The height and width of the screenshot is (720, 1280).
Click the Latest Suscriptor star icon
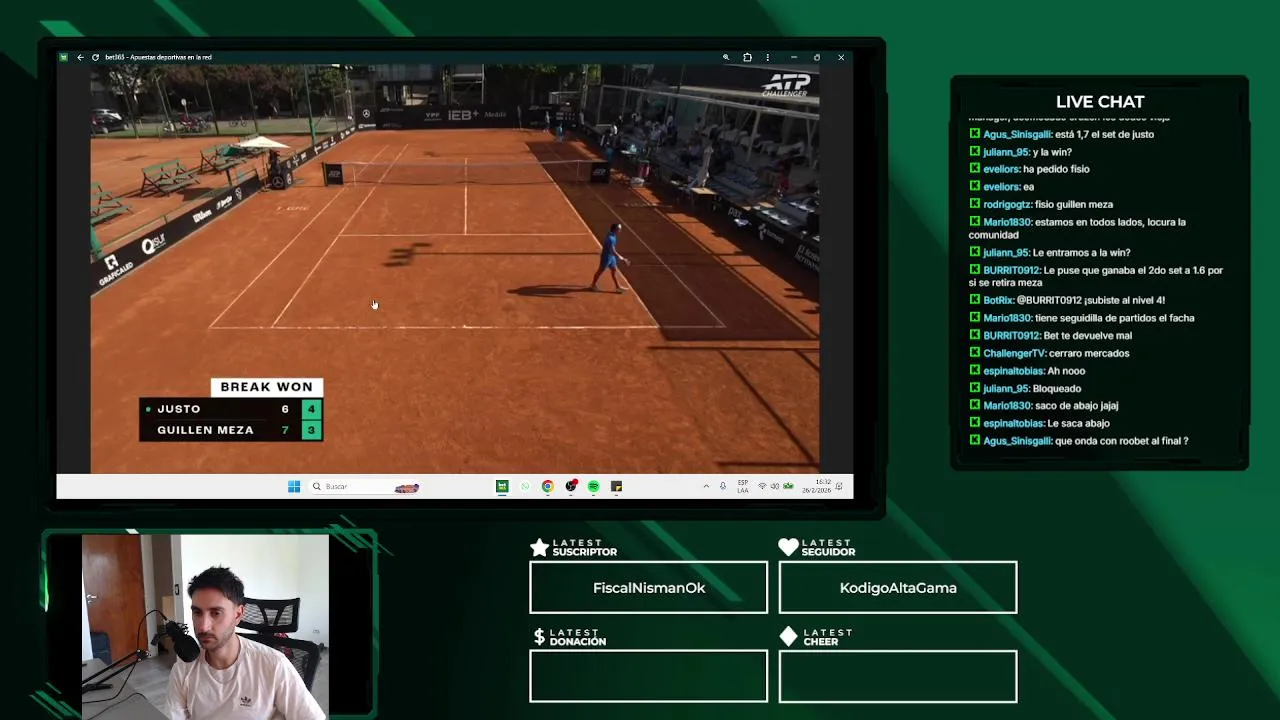pyautogui.click(x=539, y=547)
